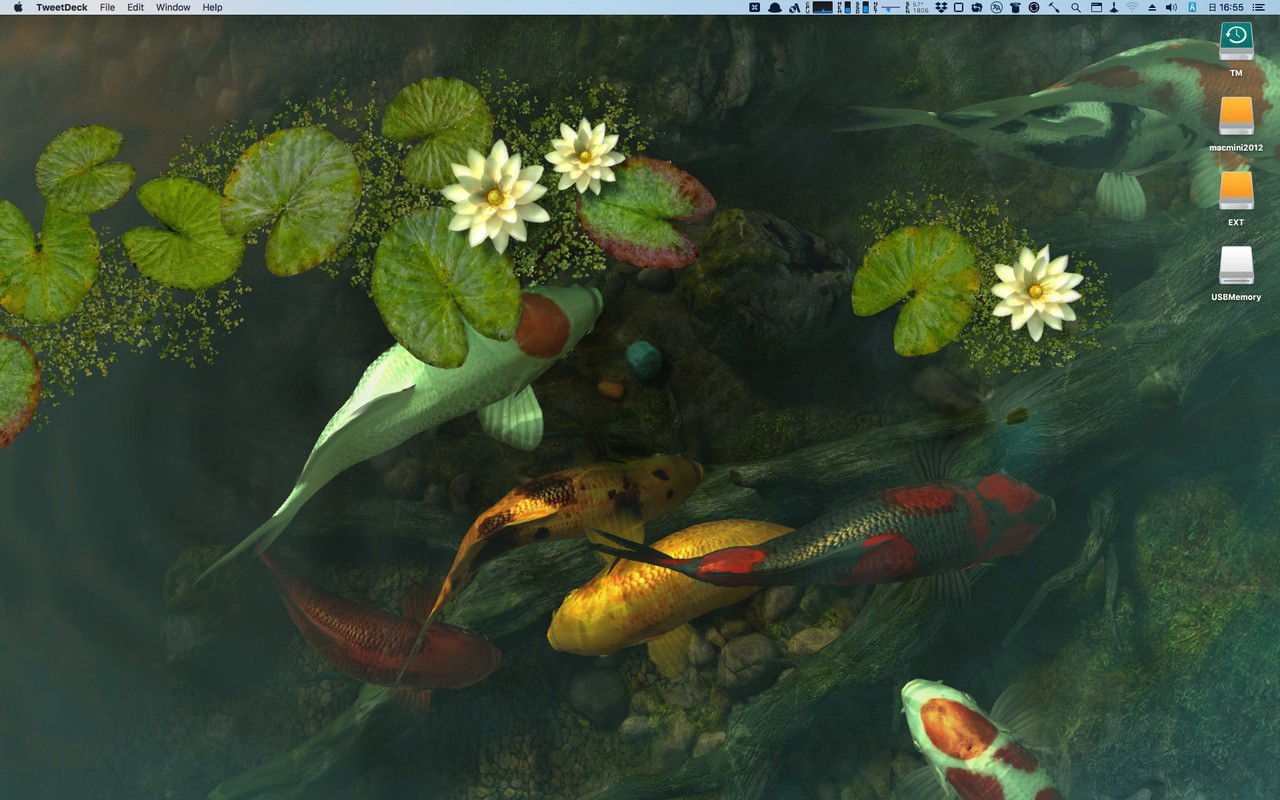Viewport: 1280px width, 800px height.
Task: Click the hammer icon in menu bar
Action: pos(1053,7)
